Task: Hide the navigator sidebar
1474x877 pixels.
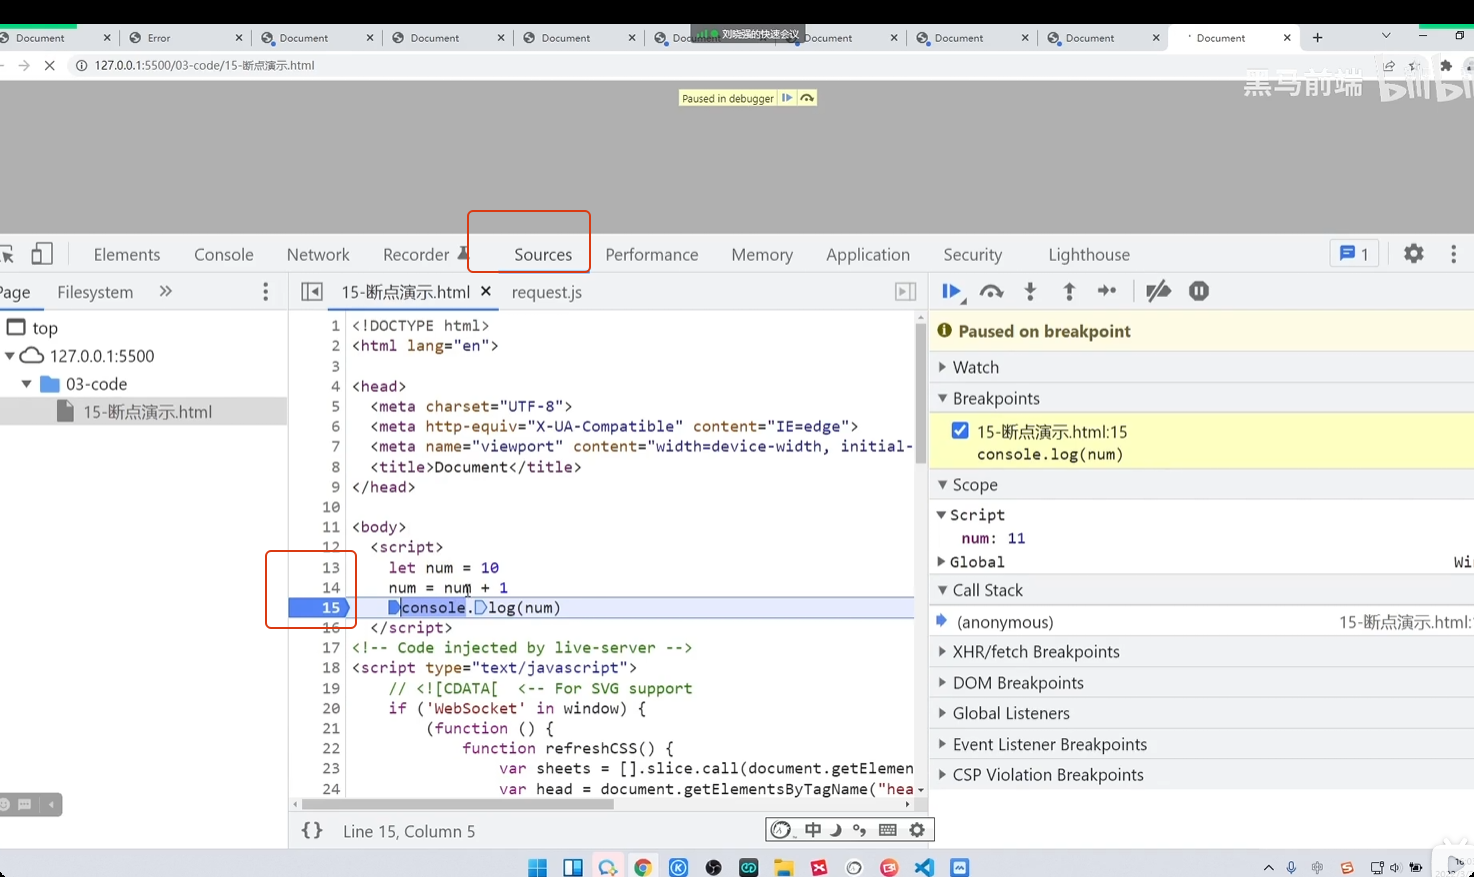Action: (x=312, y=291)
